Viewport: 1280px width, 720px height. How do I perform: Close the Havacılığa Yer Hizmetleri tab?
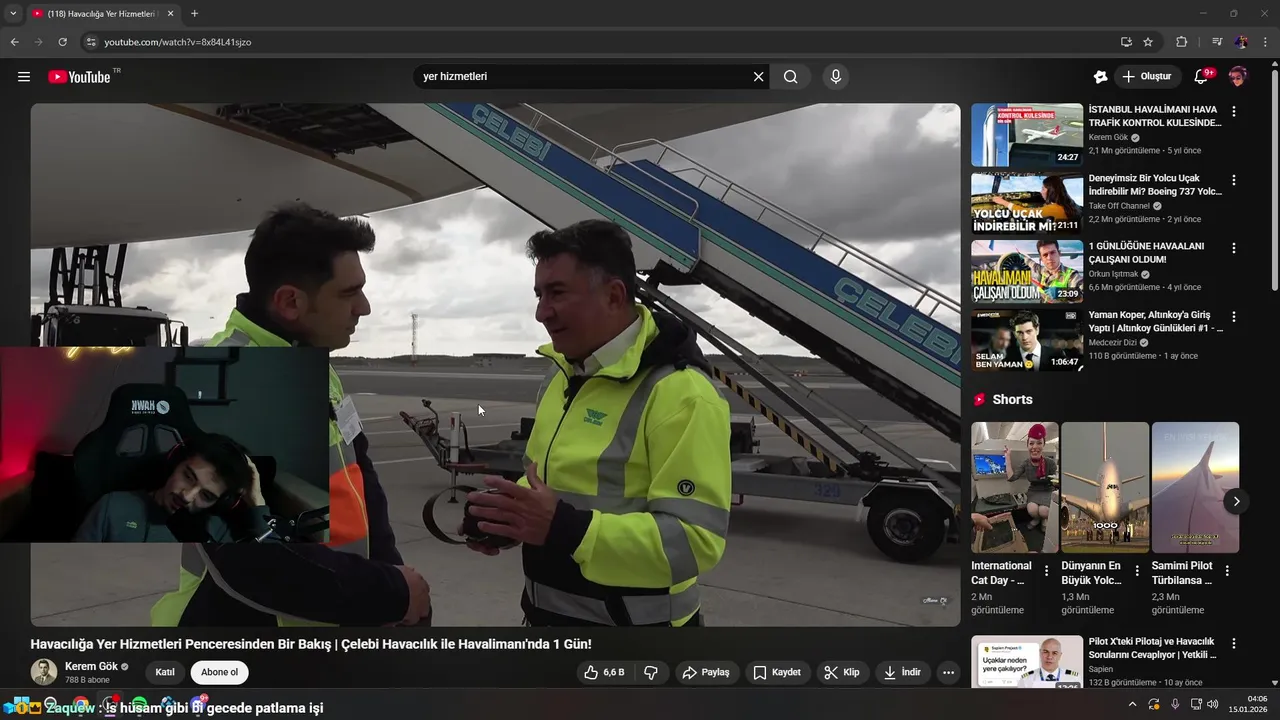170,14
